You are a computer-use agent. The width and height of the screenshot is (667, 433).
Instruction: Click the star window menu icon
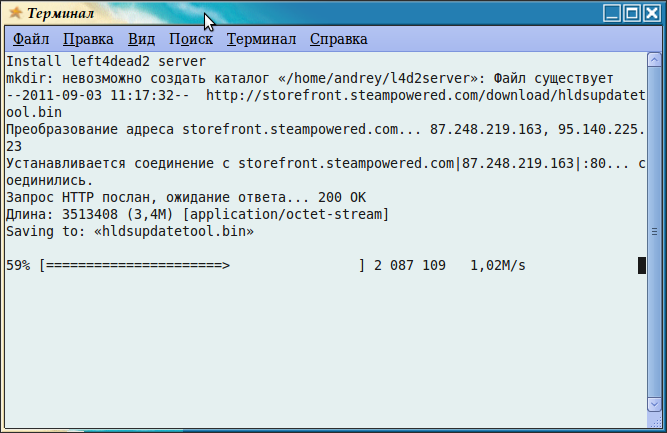pyautogui.click(x=16, y=13)
